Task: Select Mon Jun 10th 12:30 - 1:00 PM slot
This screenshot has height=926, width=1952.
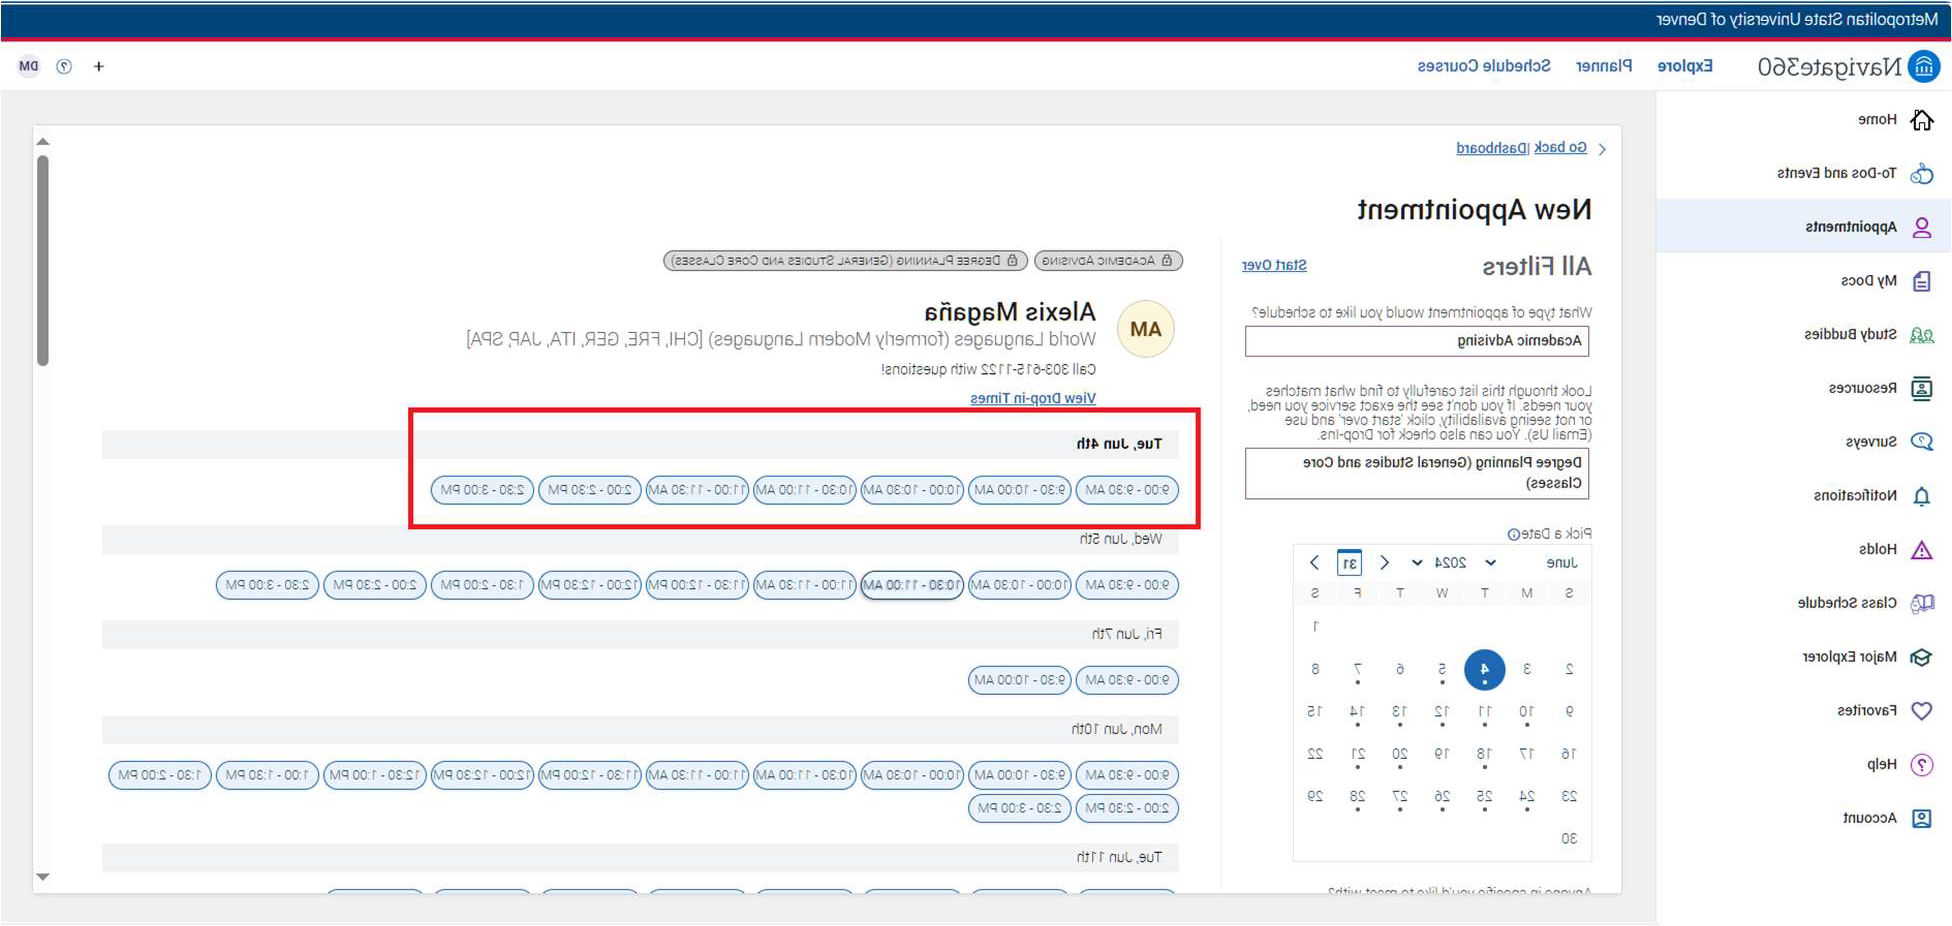Action: (375, 775)
